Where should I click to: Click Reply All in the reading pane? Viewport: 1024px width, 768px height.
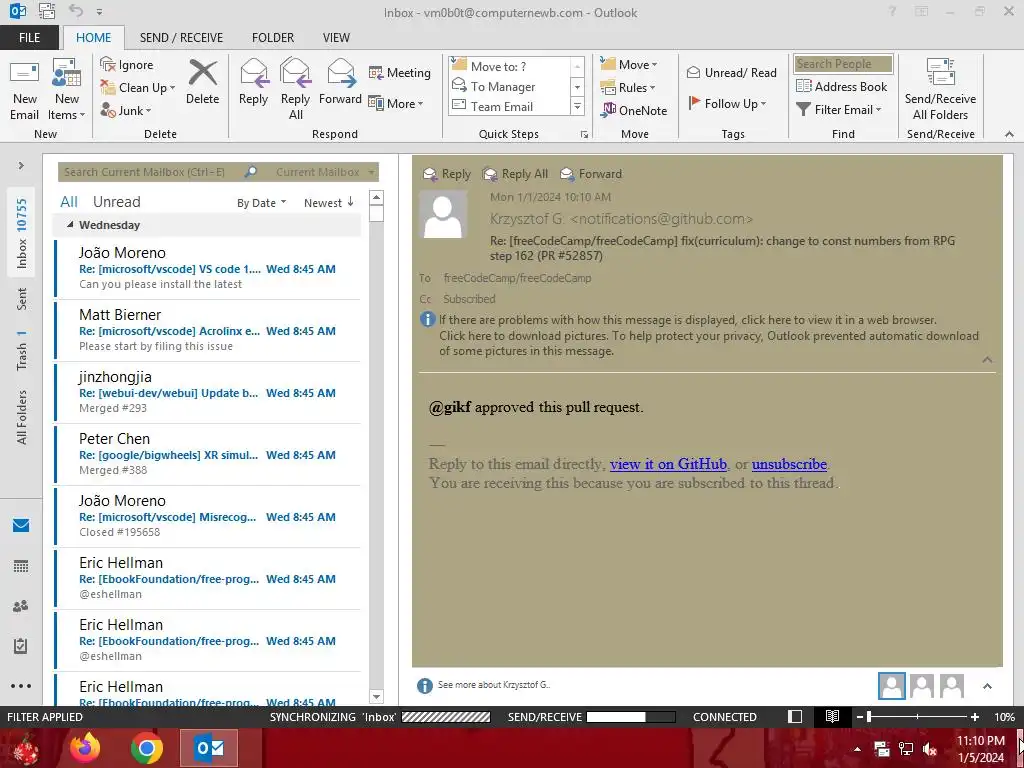click(515, 174)
